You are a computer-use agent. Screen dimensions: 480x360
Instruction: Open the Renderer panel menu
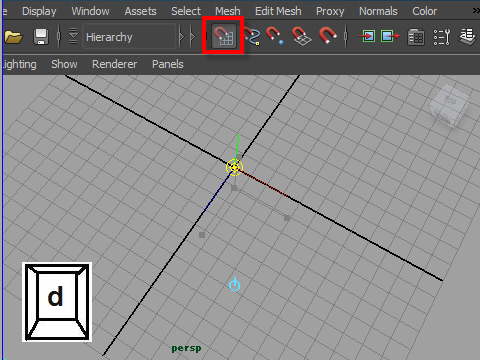(114, 64)
